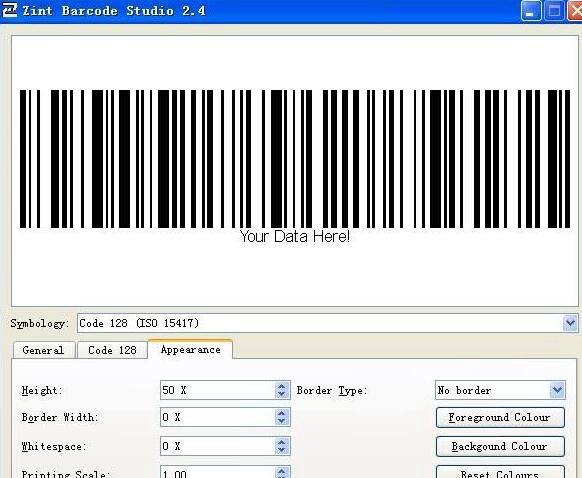Close the Zint Barcode Studio window

pos(575,10)
